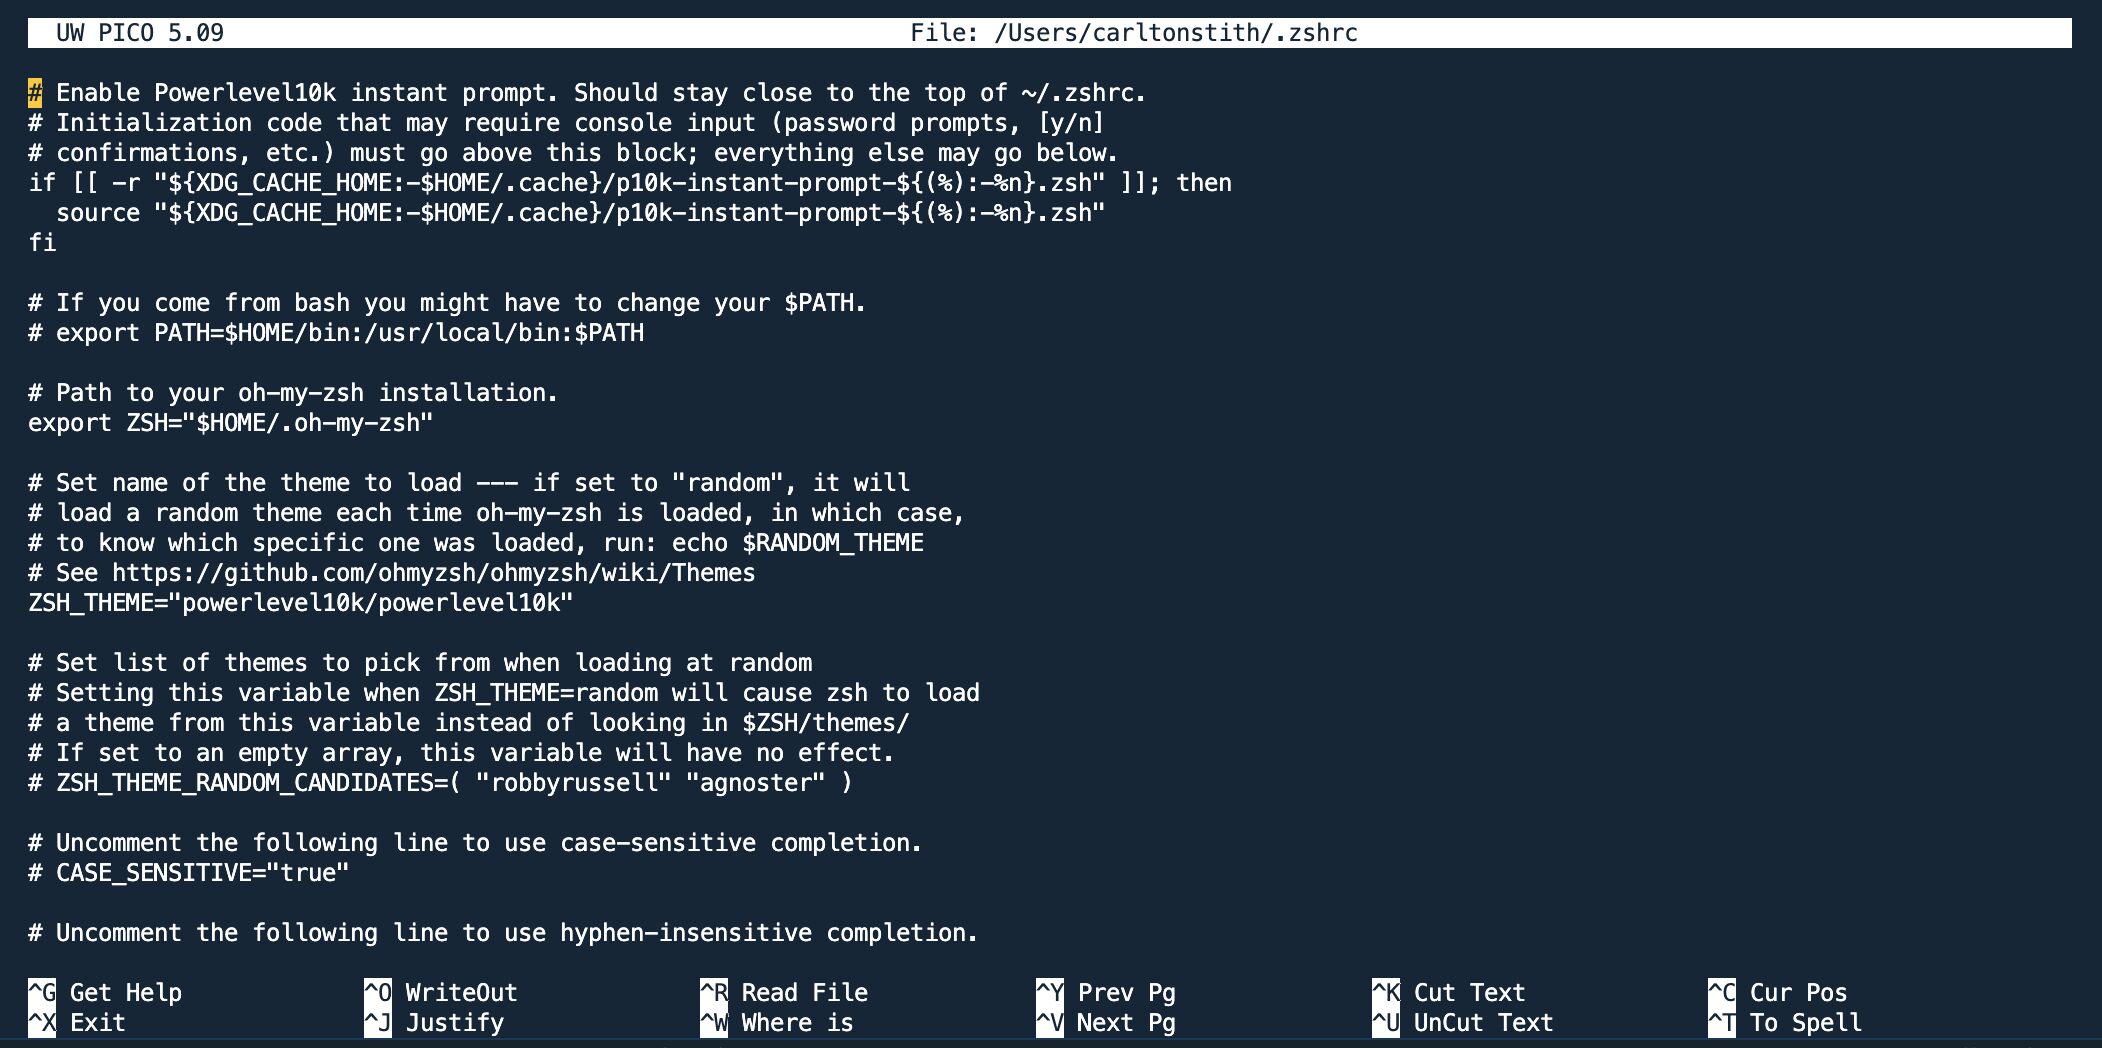Click the ^T To Spell command

click(x=1785, y=1022)
